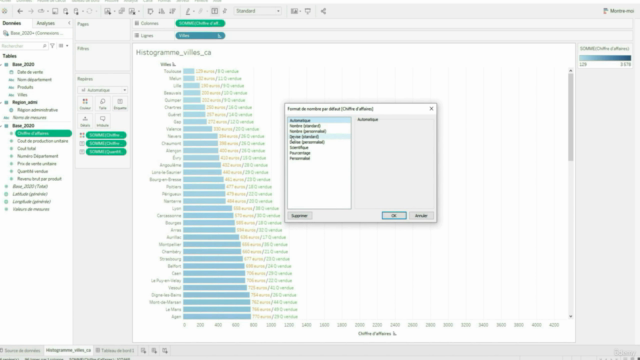This screenshot has height=360, width=640.
Task: Select the Histogramme_villes_ca sheet tab
Action: [68, 350]
